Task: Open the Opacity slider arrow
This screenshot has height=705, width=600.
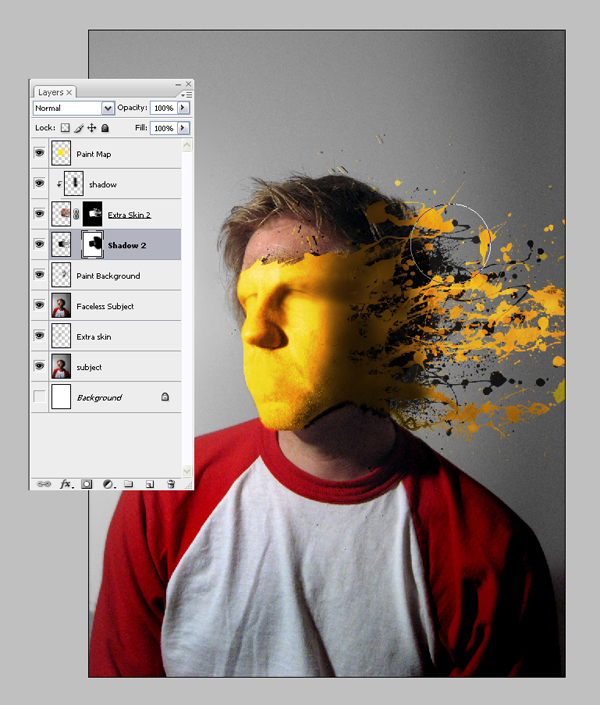Action: [183, 108]
